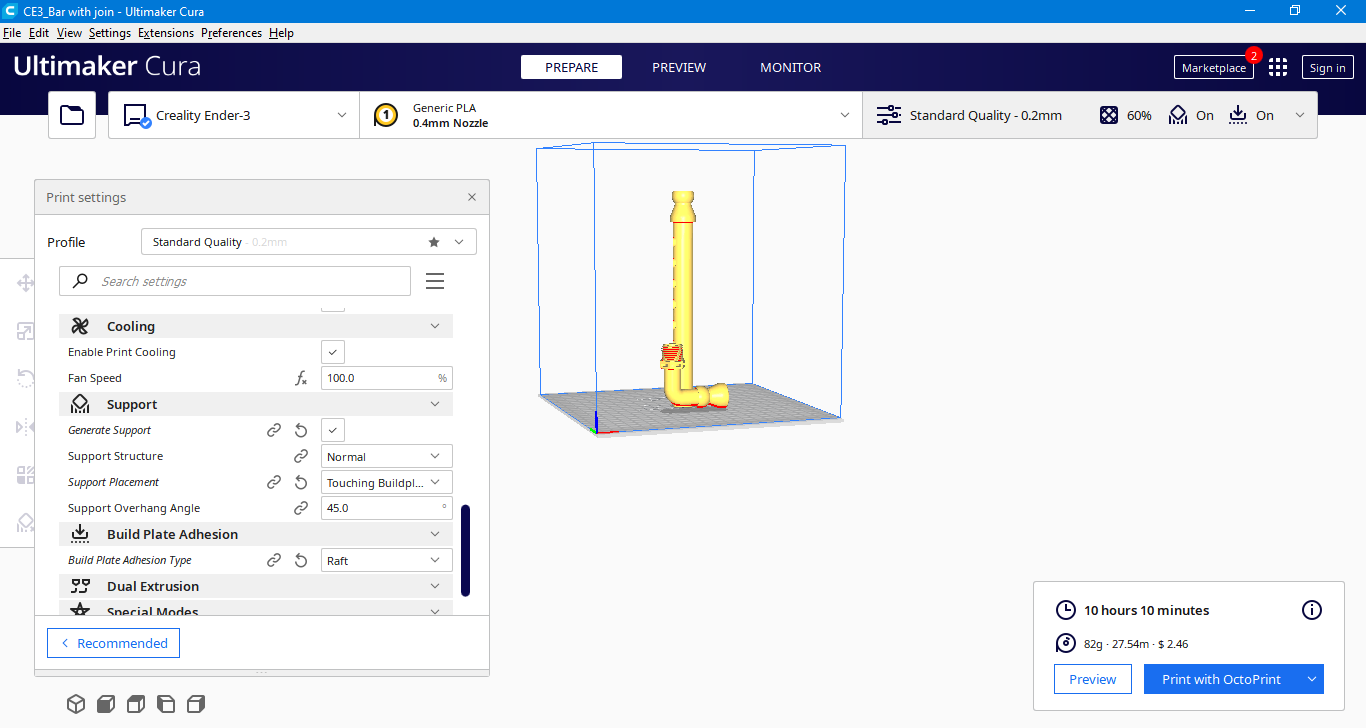Close the Print settings panel
The image size is (1366, 728).
472,197
